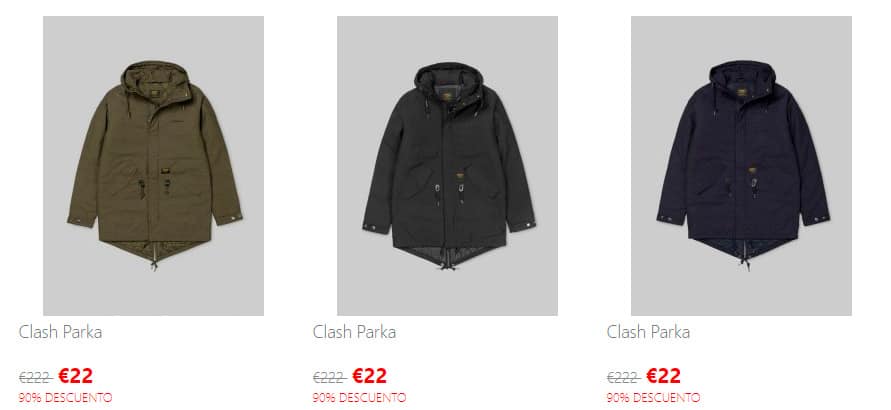Open the navy blue Clash Parka image
Image resolution: width=891 pixels, height=410 pixels.
(741, 165)
